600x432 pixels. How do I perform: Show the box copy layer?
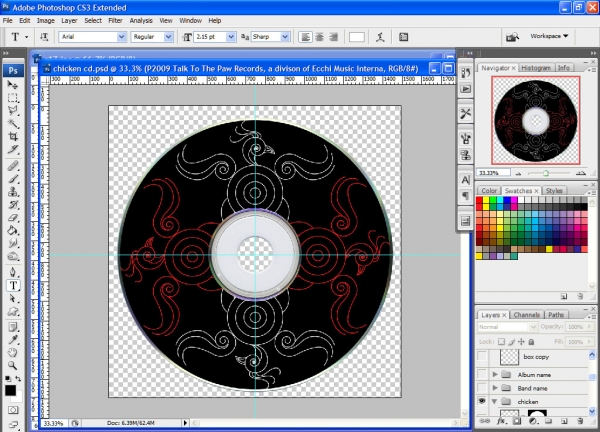coord(482,357)
